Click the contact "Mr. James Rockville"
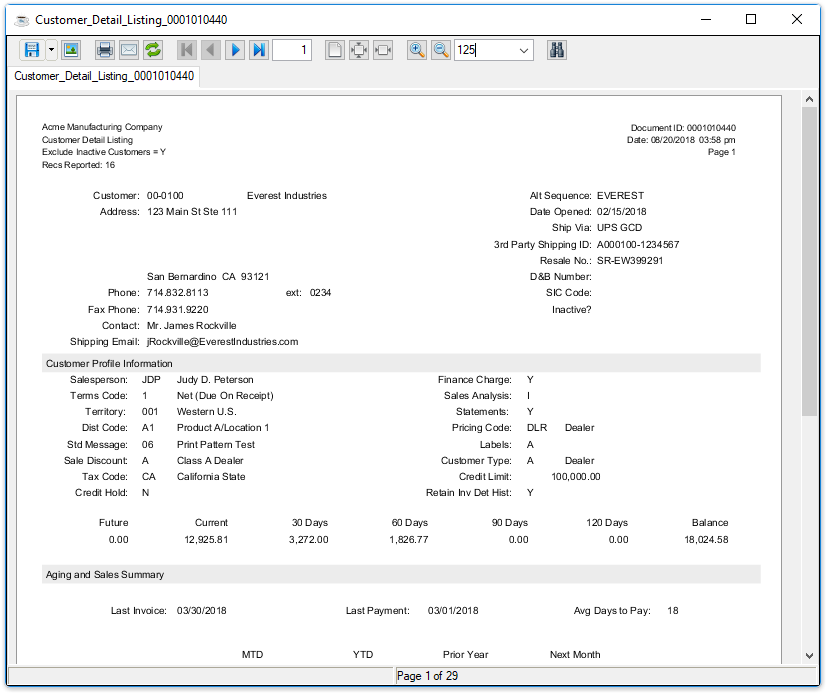Viewport: 830px width, 696px height. point(192,326)
